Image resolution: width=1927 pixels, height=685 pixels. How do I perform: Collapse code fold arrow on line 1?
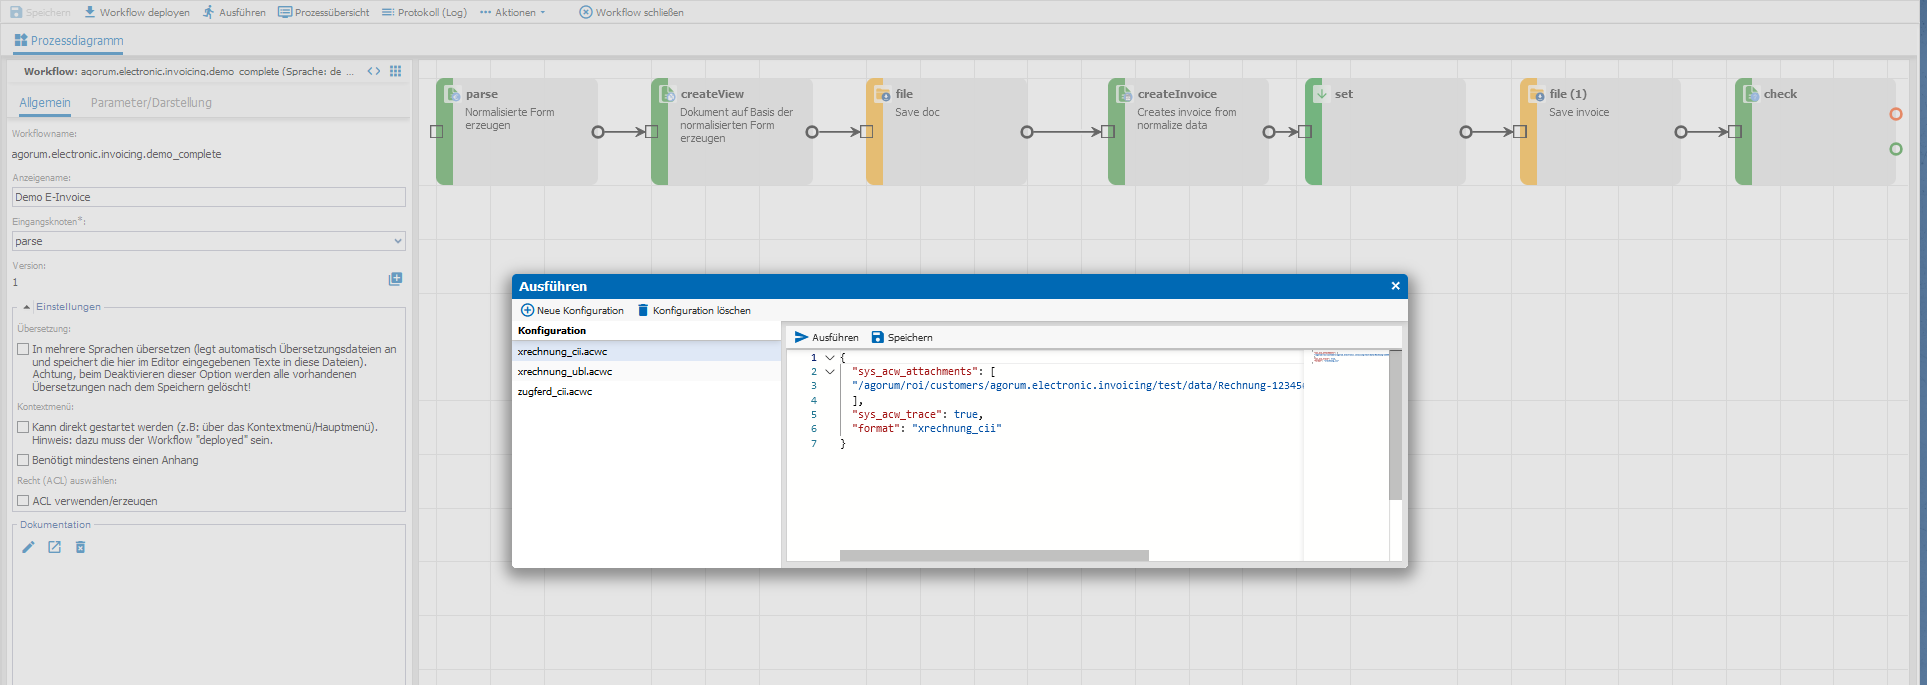(x=830, y=357)
